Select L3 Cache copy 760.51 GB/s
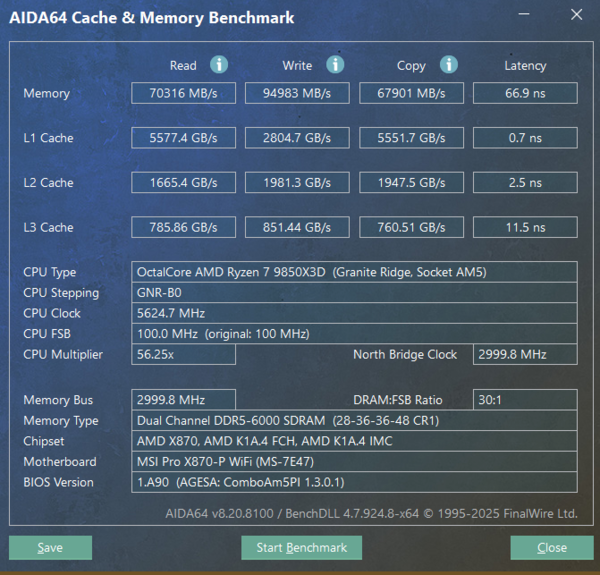This screenshot has height=575, width=600. point(411,227)
